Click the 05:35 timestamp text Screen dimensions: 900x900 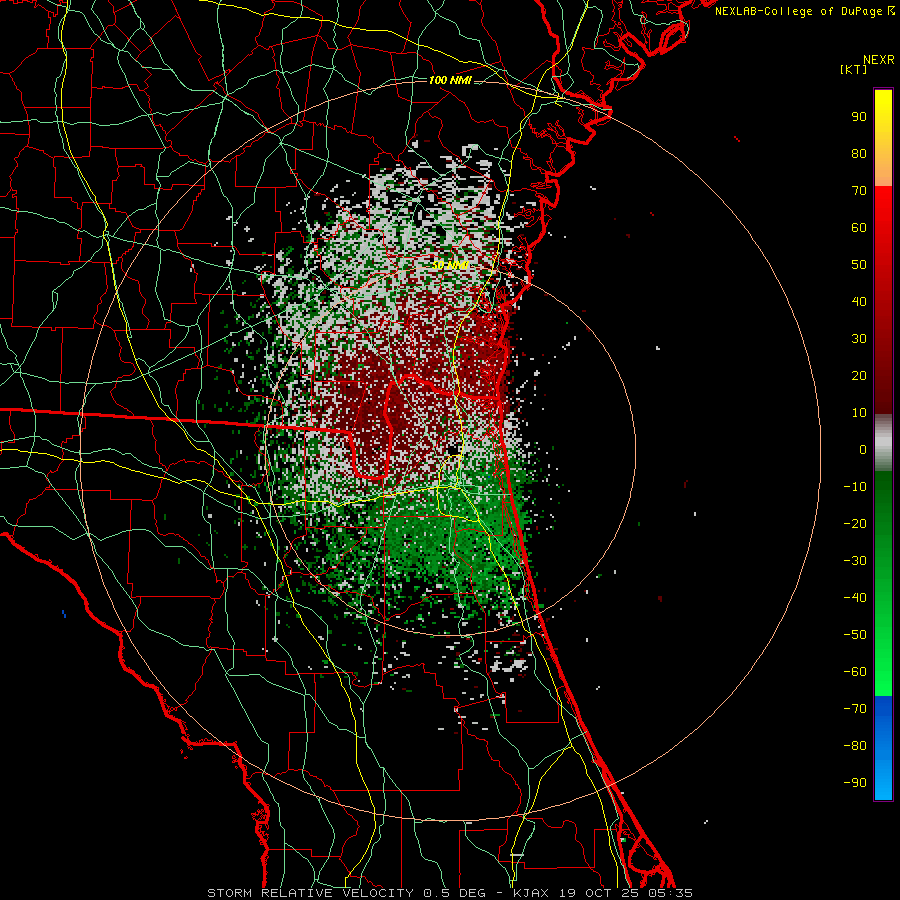click(x=671, y=893)
